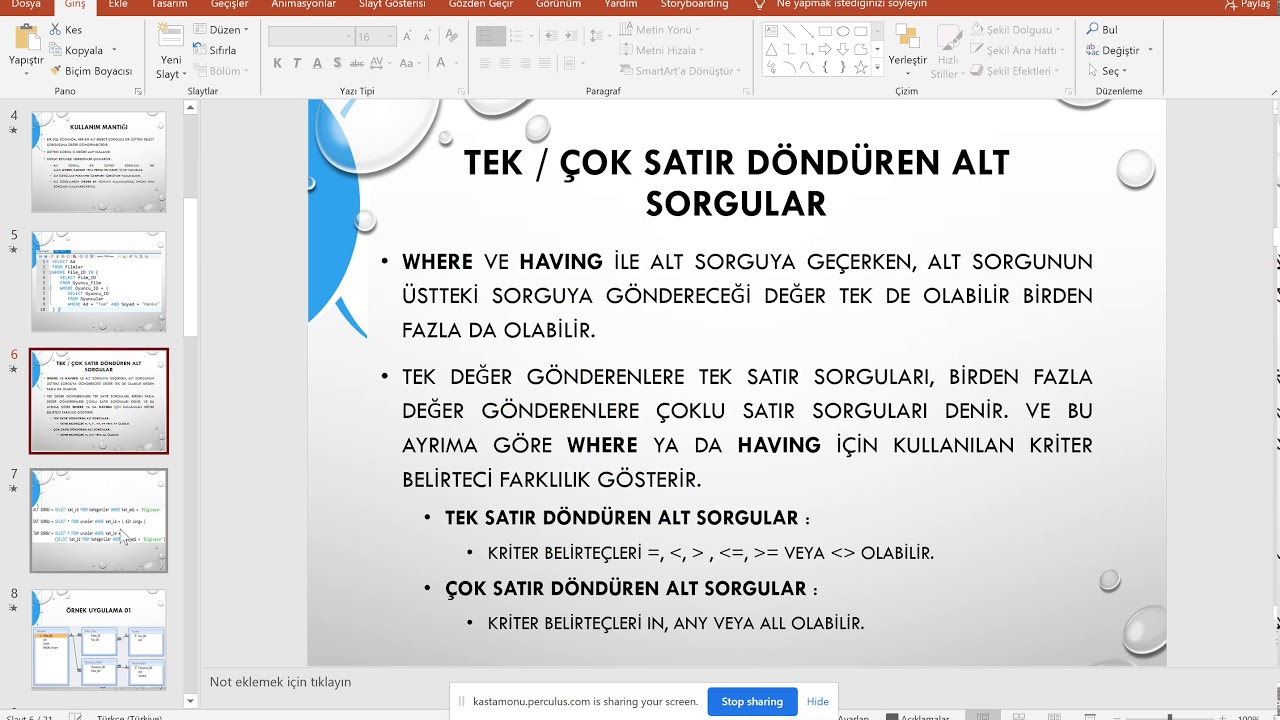Toggle bold K formatting

click(277, 63)
